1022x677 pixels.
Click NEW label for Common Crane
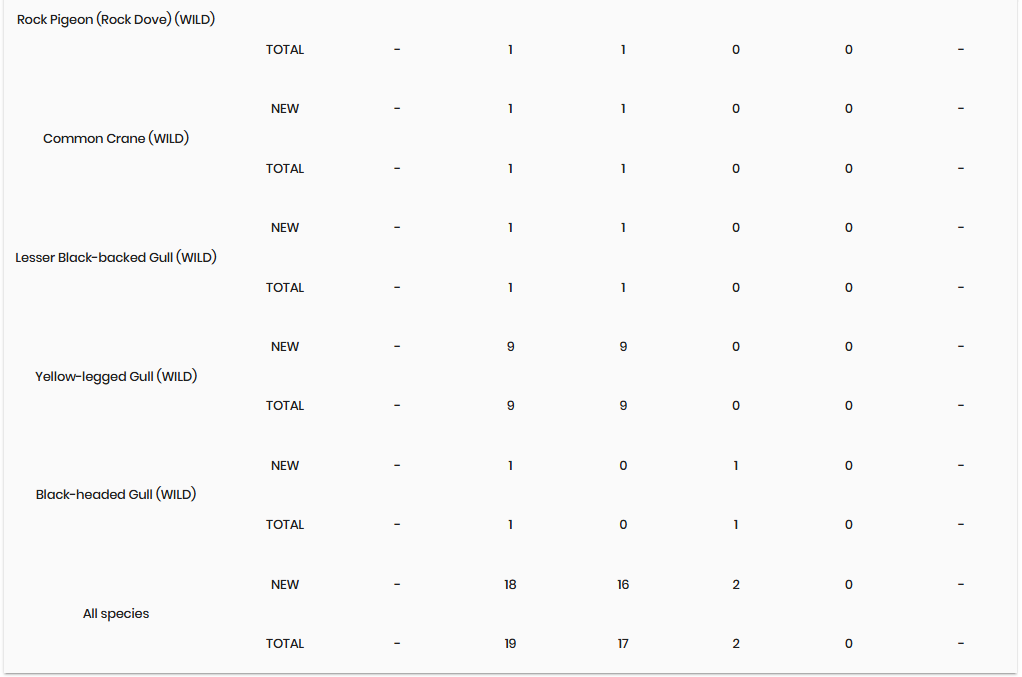285,109
